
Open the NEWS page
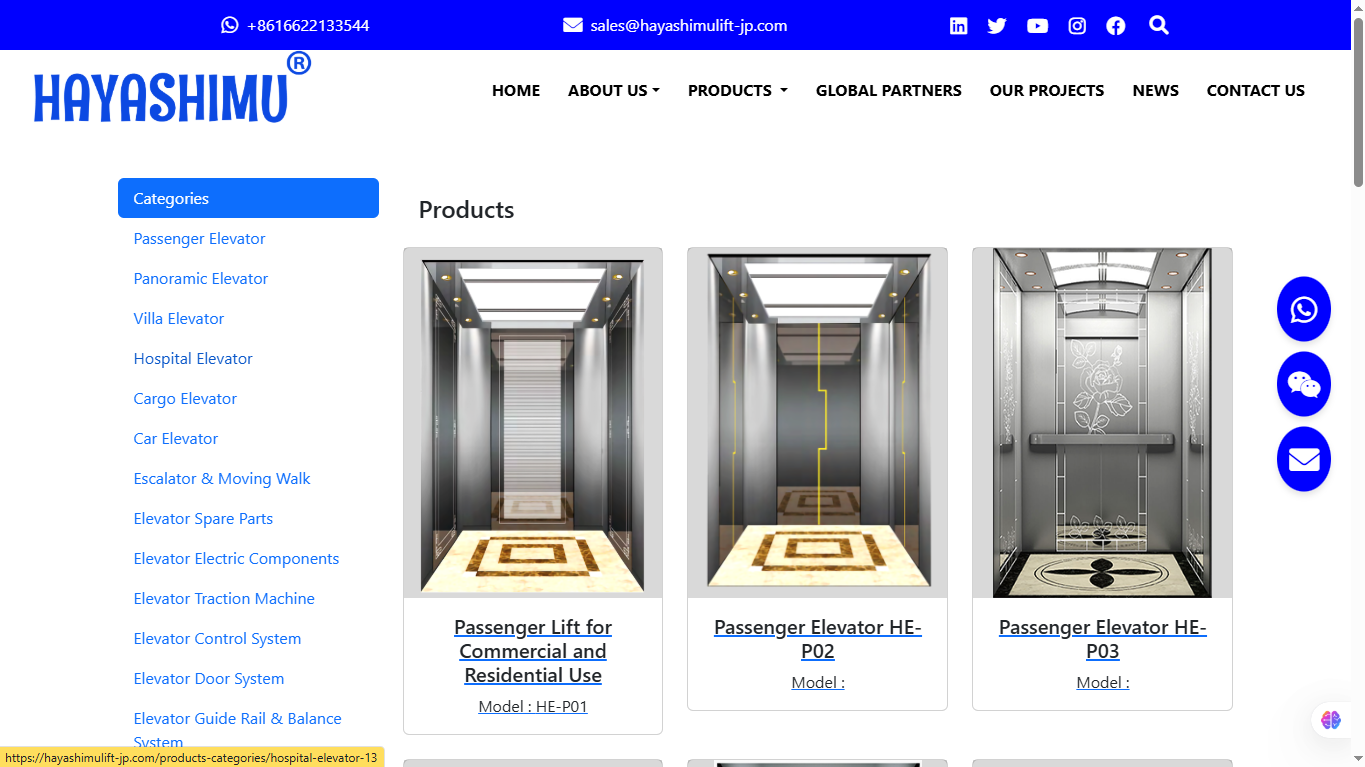click(x=1156, y=90)
